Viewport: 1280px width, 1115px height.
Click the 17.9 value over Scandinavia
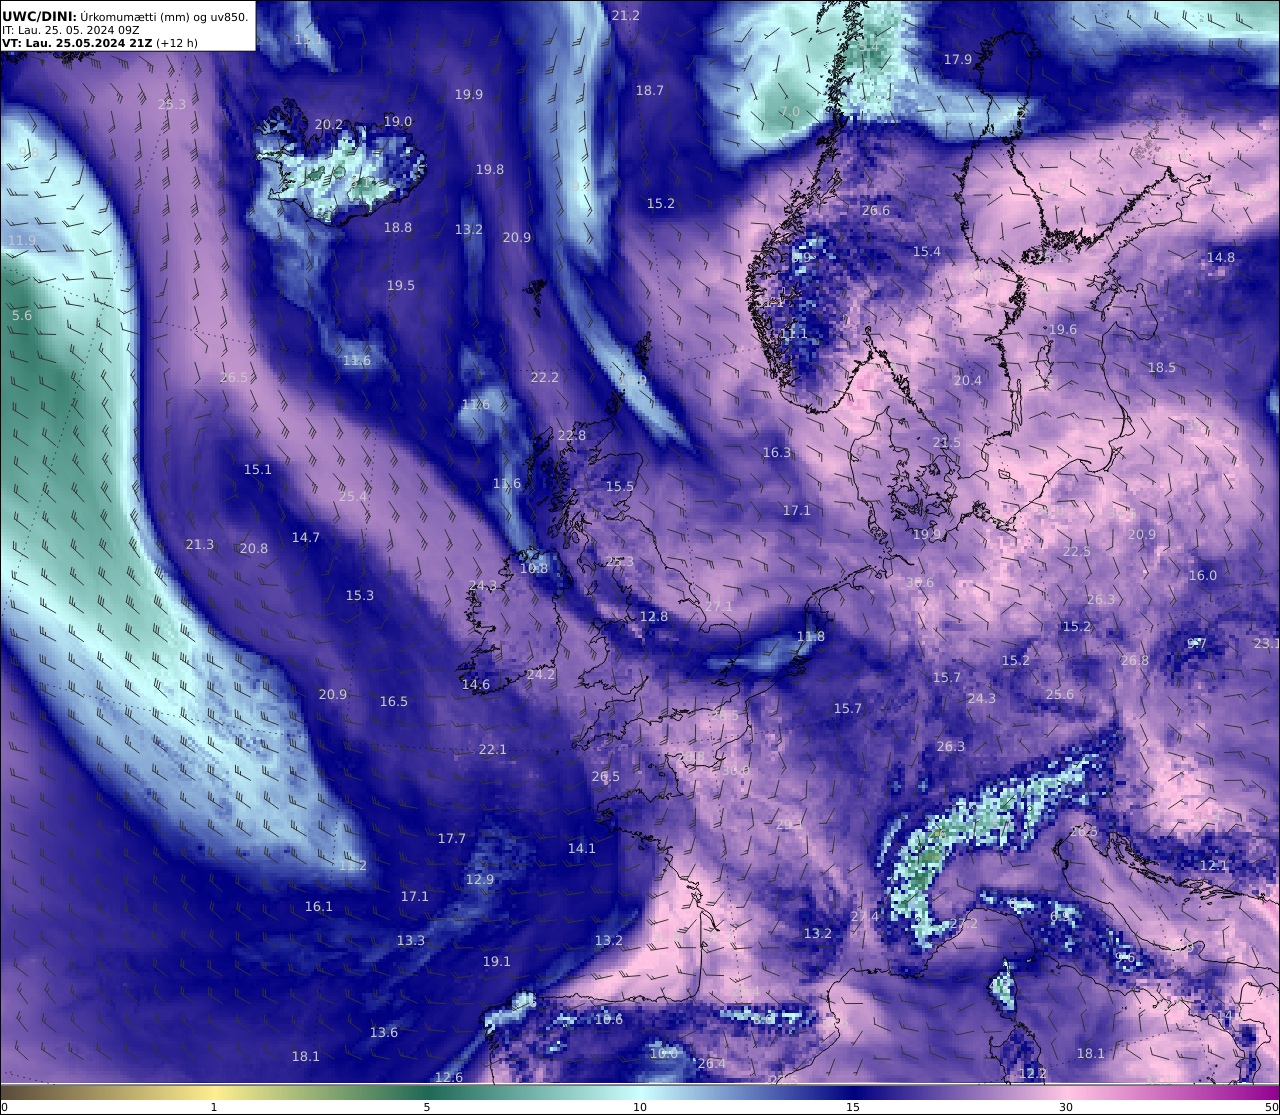tap(958, 59)
